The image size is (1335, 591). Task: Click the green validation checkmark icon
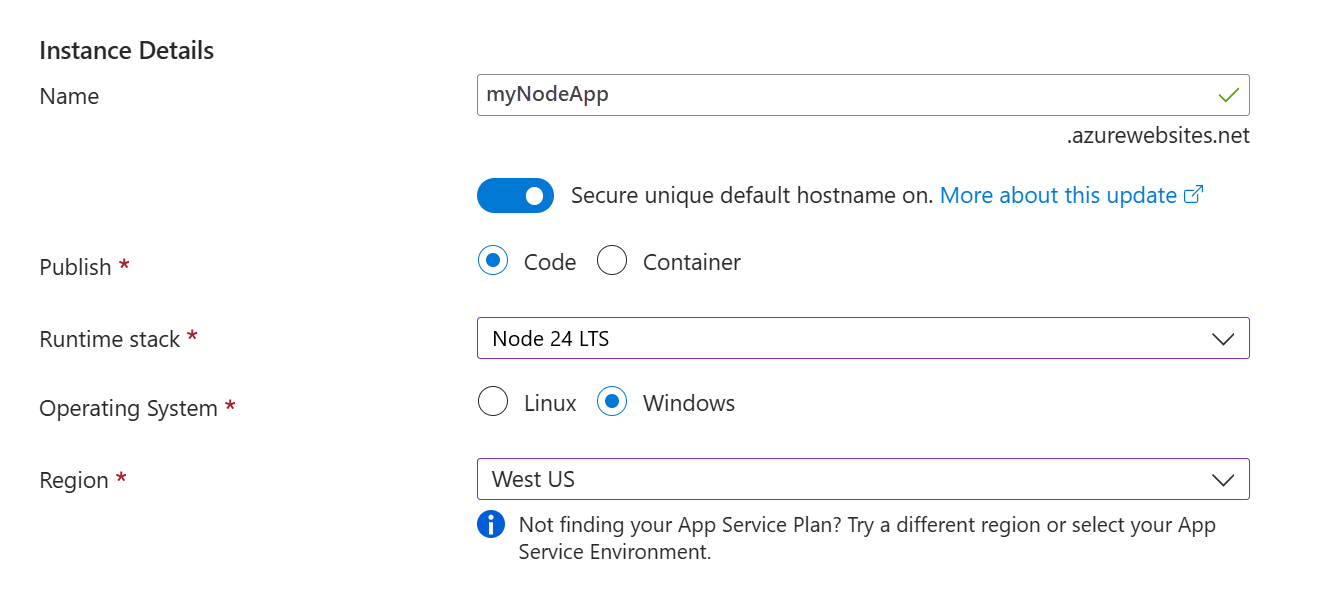pos(1229,96)
